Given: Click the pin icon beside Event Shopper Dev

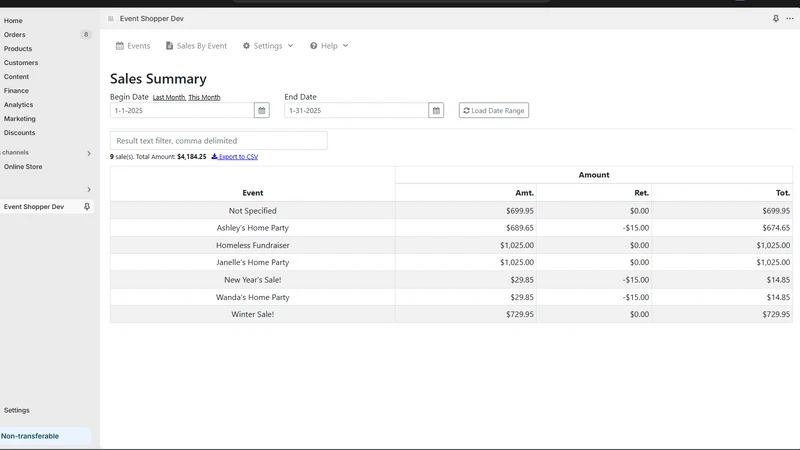Looking at the screenshot, I should (87, 207).
